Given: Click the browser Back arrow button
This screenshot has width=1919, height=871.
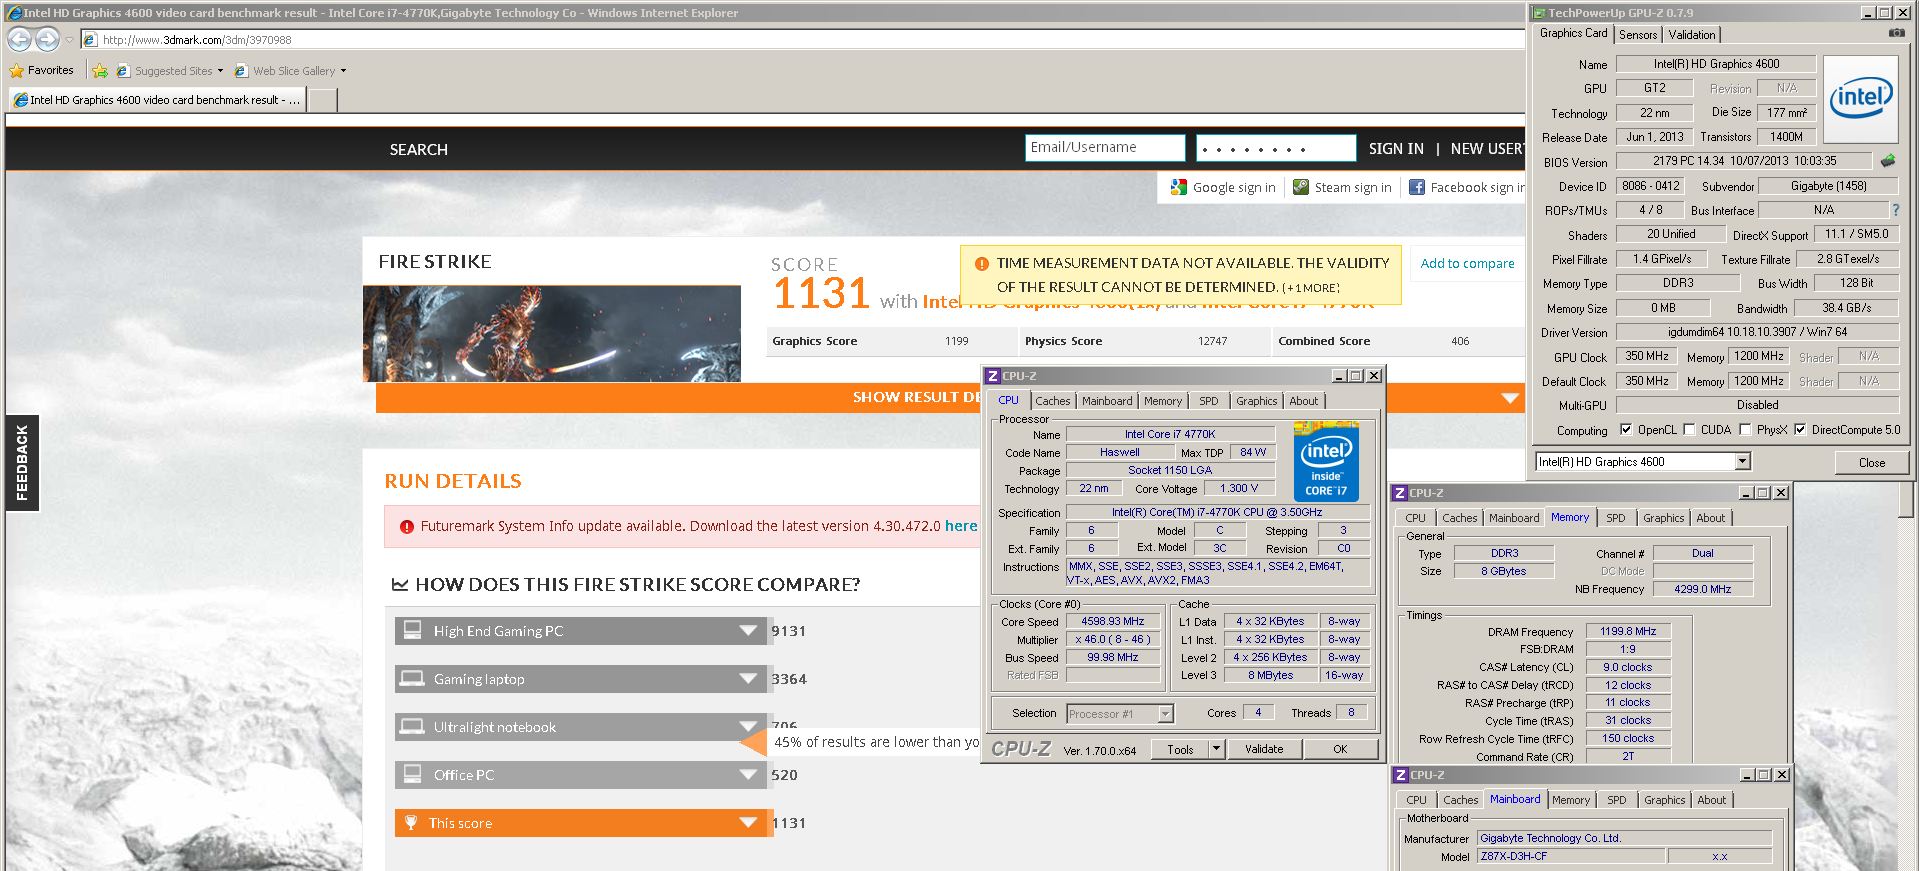Looking at the screenshot, I should 19,39.
